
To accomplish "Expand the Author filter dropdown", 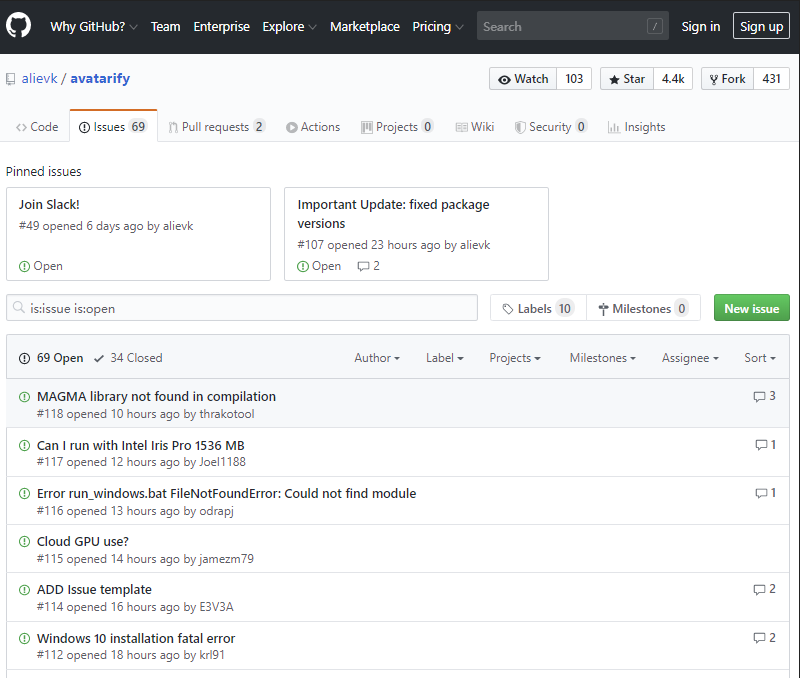I will 377,358.
